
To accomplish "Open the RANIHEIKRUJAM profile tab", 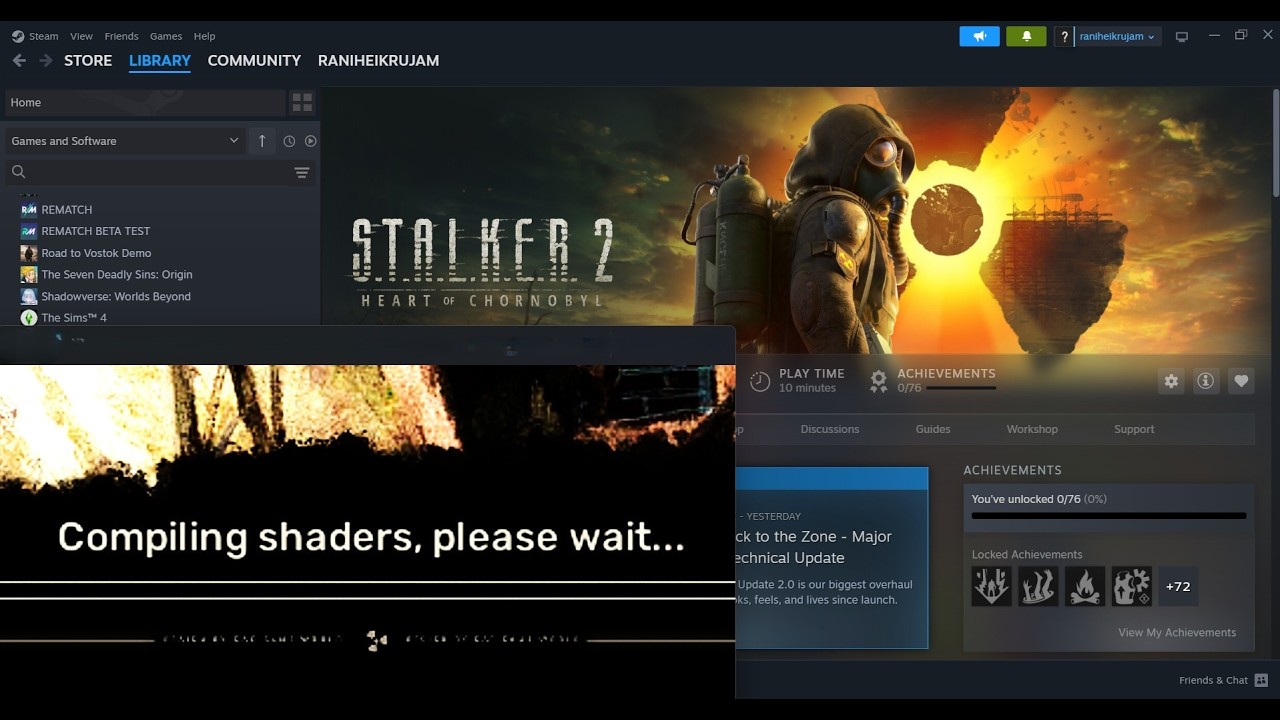I will tap(378, 61).
